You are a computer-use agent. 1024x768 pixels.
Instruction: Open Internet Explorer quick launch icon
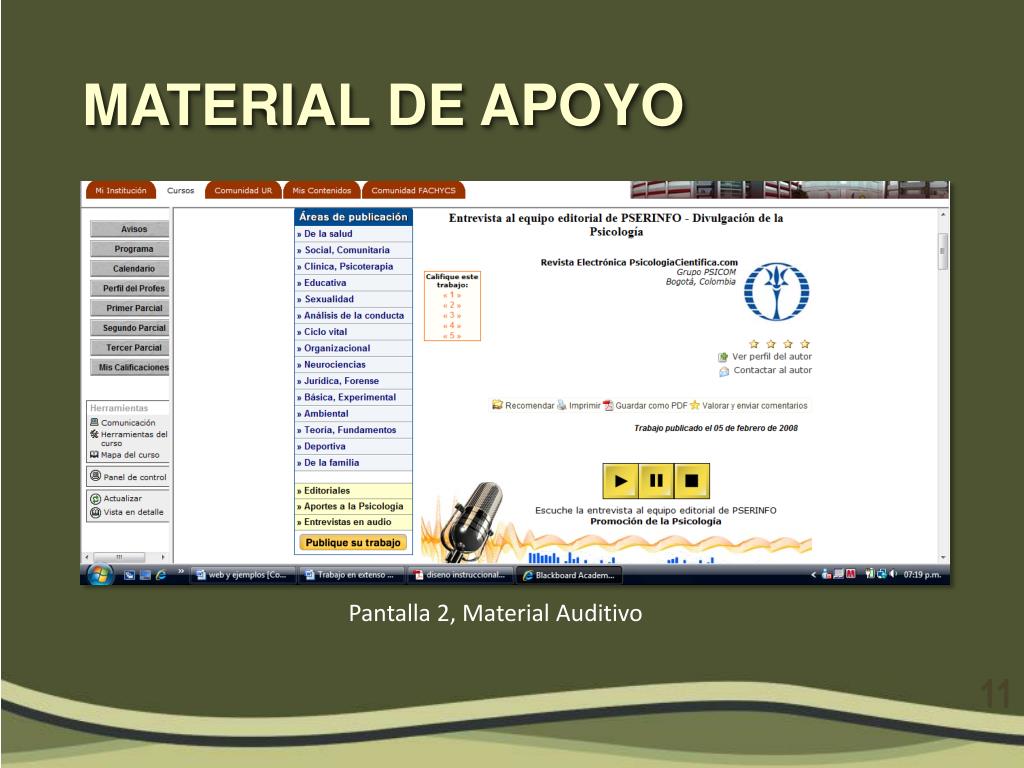pos(161,575)
